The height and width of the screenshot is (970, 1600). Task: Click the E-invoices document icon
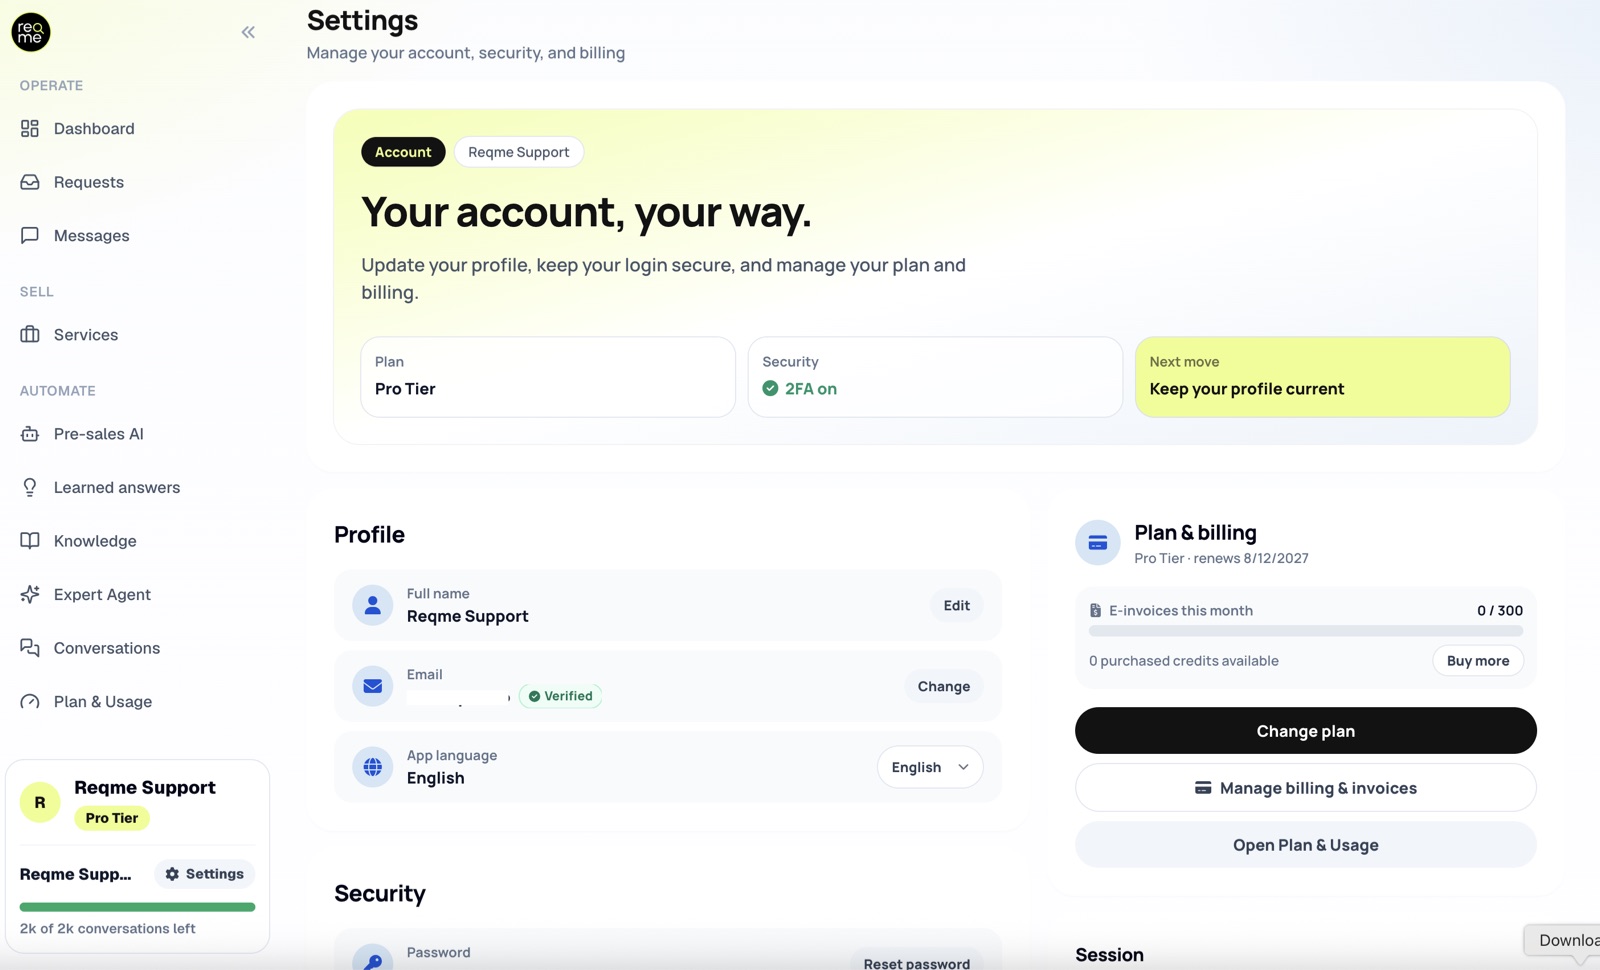pyautogui.click(x=1095, y=610)
